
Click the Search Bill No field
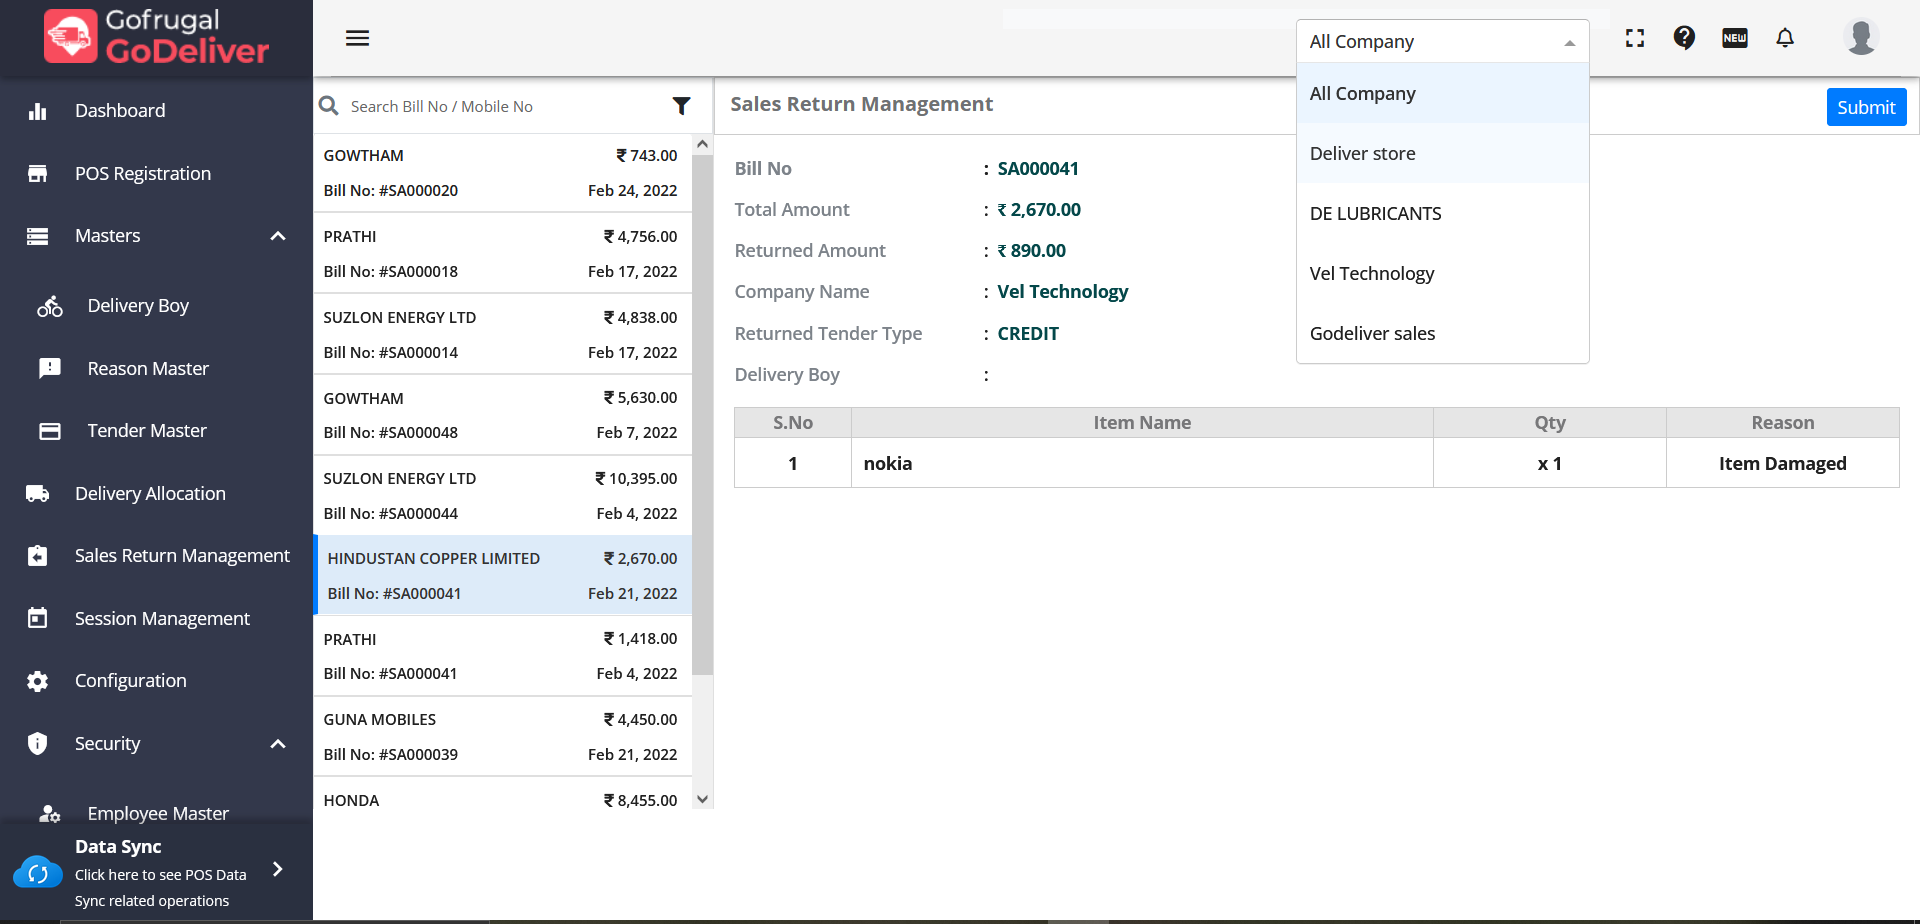tap(500, 106)
